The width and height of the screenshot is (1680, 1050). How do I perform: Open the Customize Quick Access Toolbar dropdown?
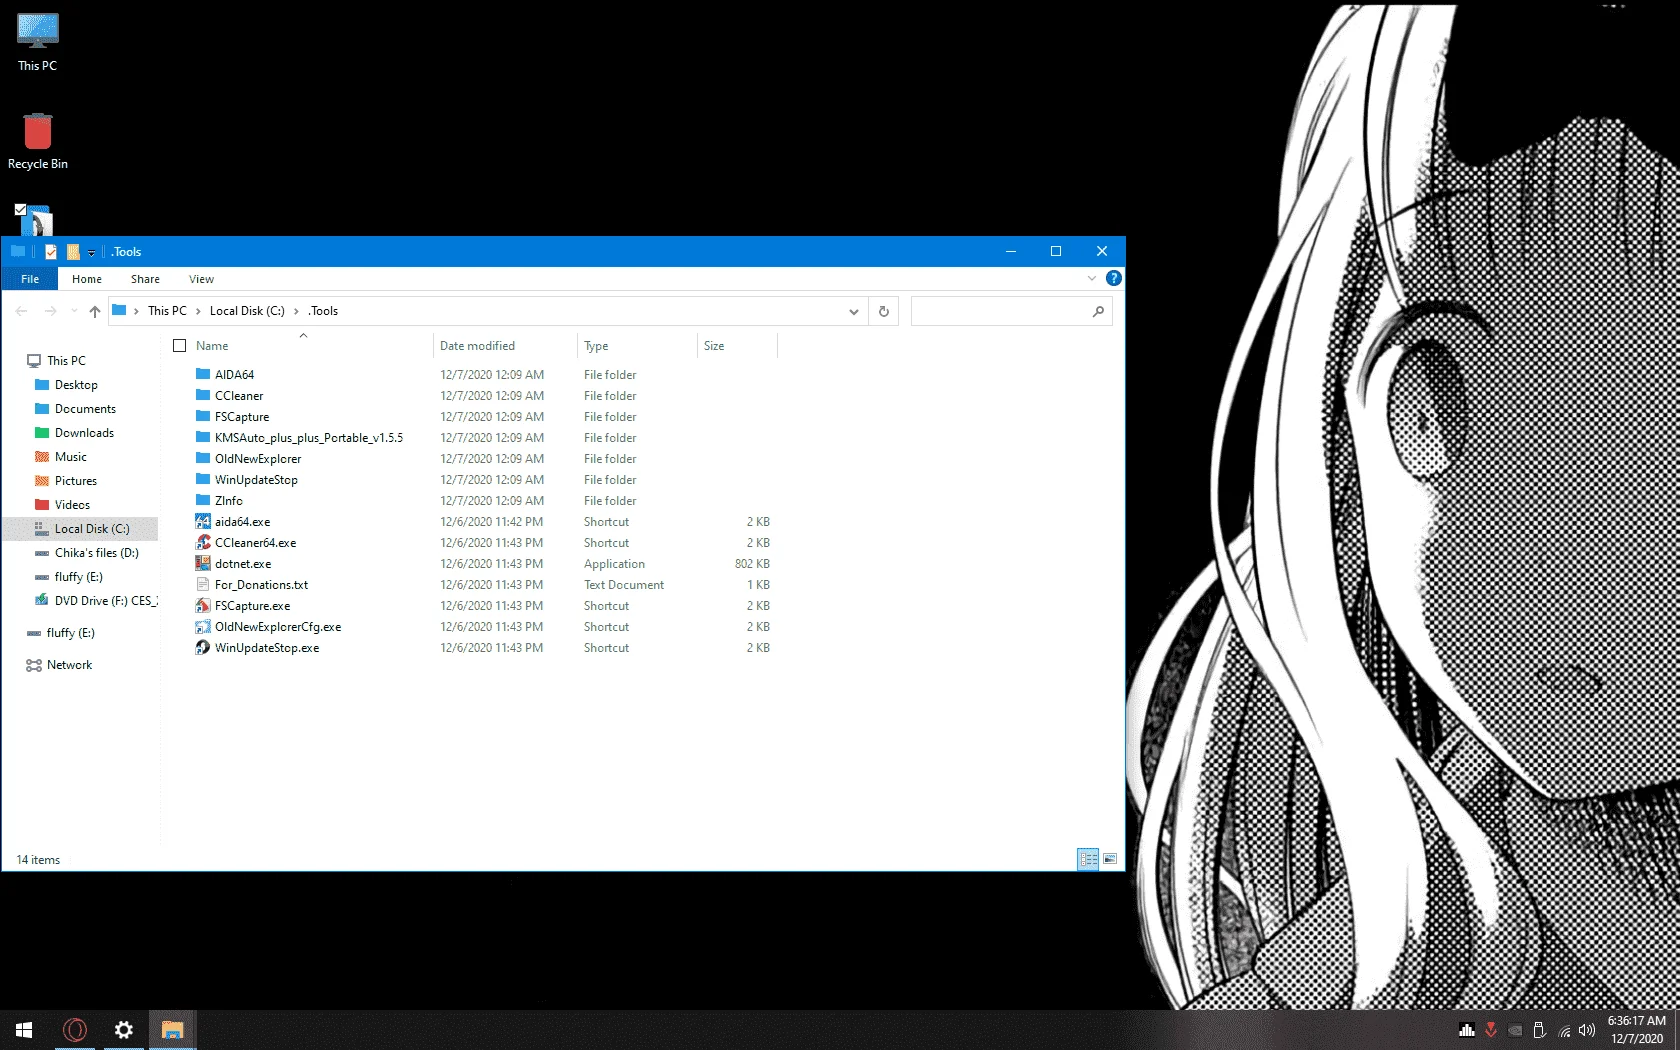[91, 253]
